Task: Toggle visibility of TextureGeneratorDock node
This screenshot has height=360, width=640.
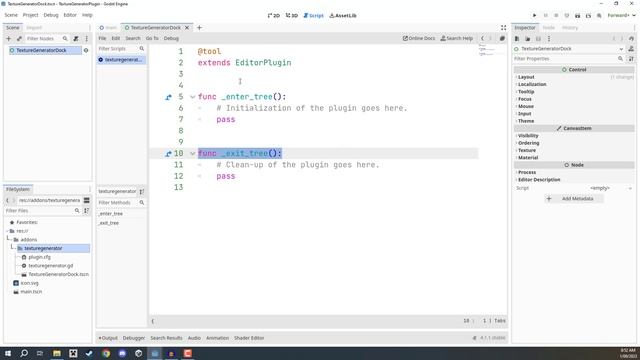Action: (x=86, y=50)
